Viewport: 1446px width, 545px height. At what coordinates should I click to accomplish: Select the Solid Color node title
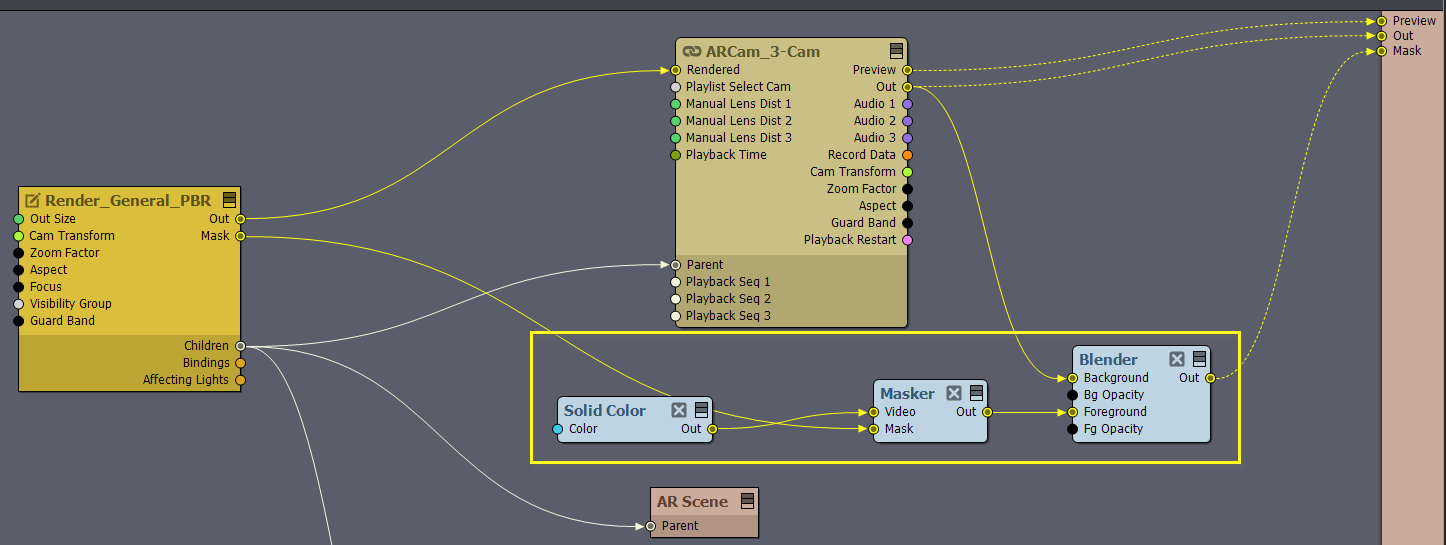tap(605, 410)
